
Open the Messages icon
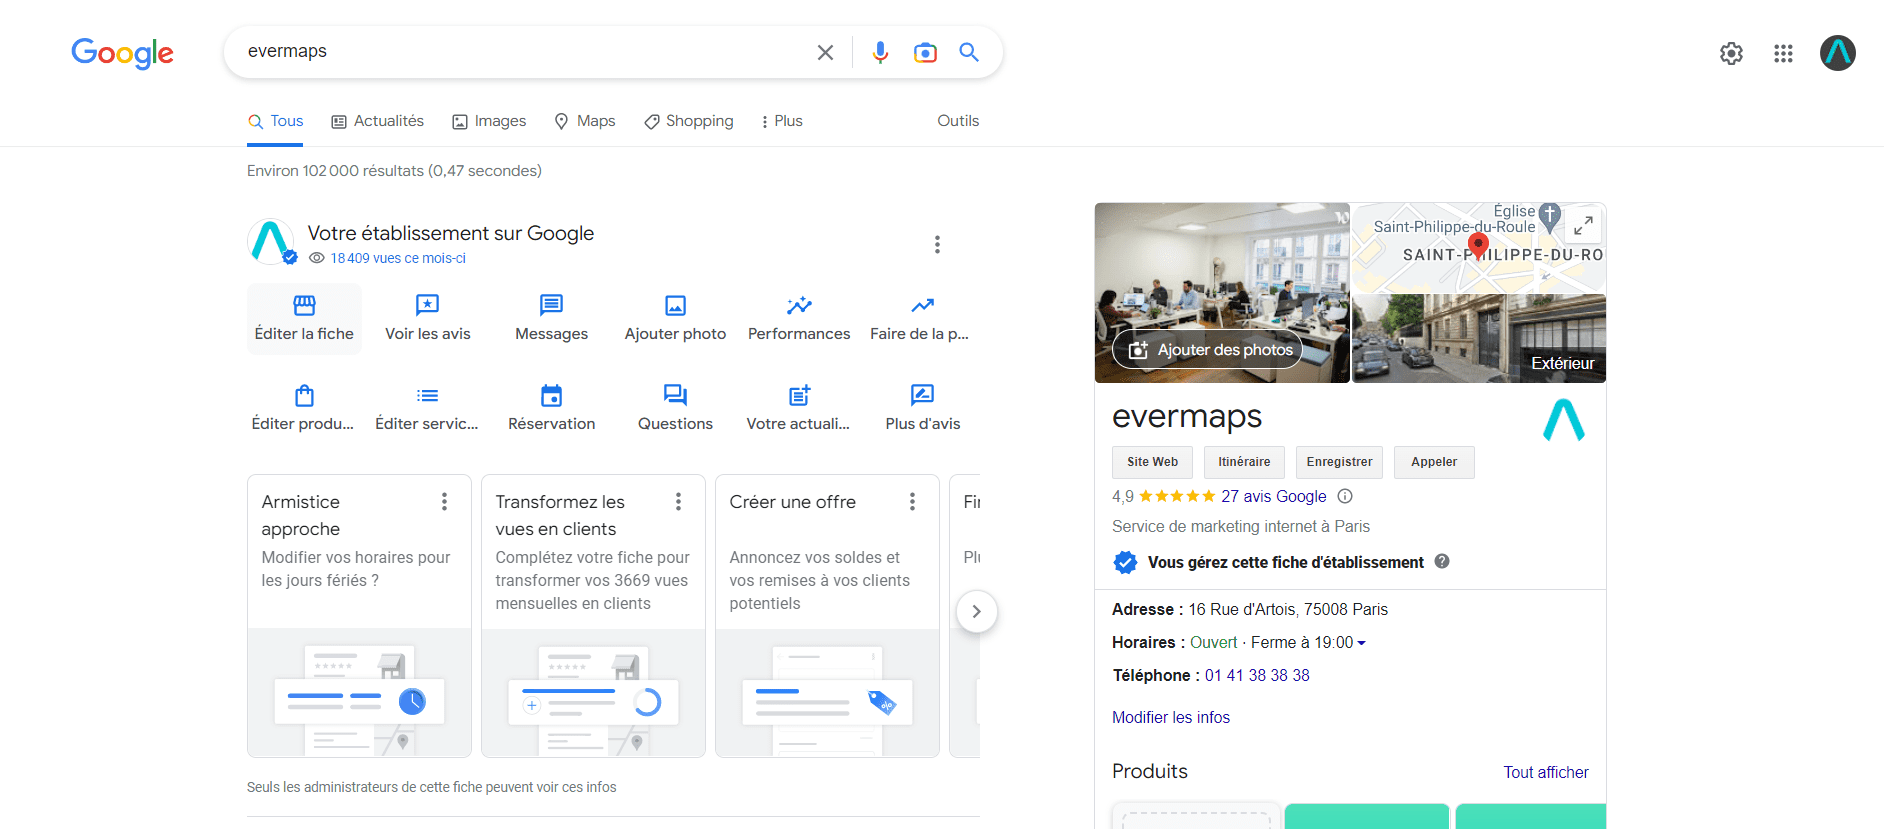click(x=551, y=305)
